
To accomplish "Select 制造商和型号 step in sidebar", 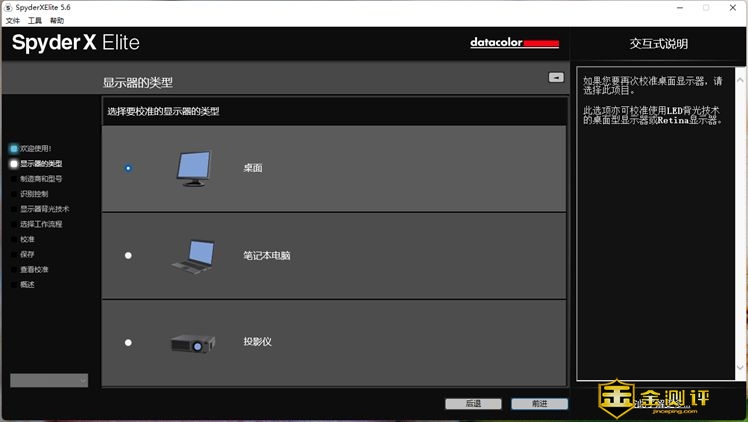I will (x=41, y=178).
